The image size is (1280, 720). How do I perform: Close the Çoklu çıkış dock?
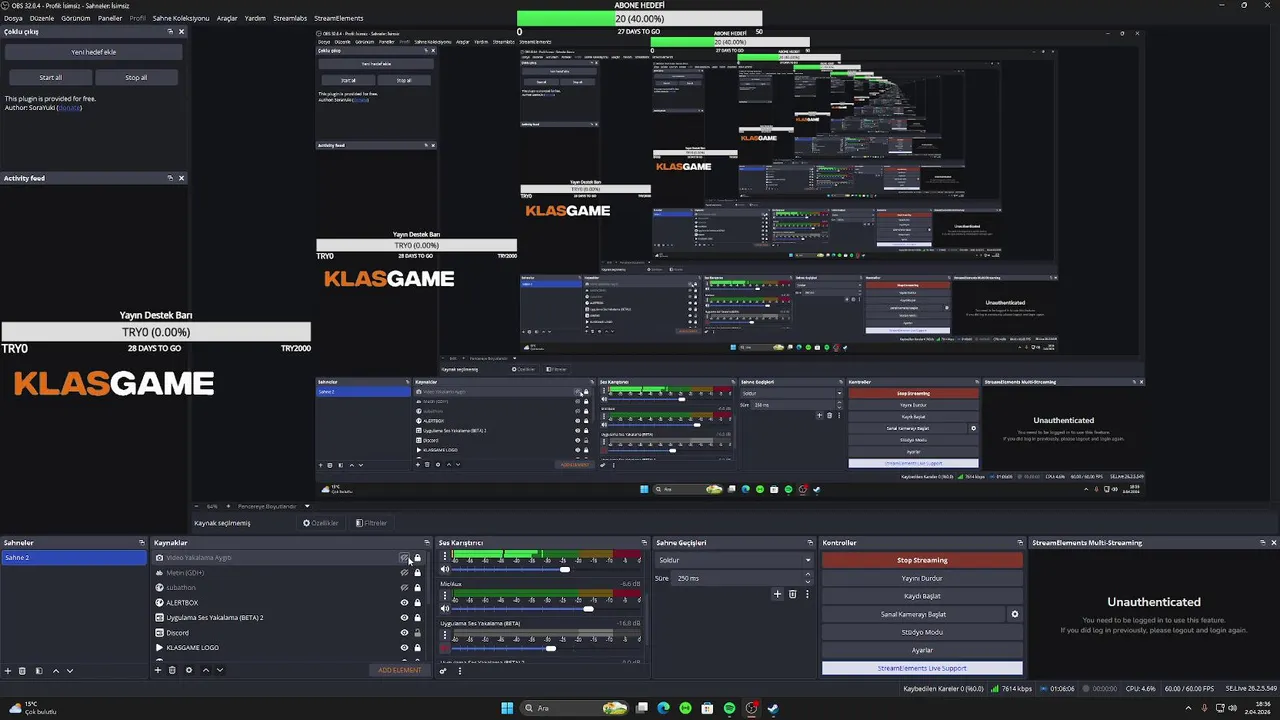(181, 32)
